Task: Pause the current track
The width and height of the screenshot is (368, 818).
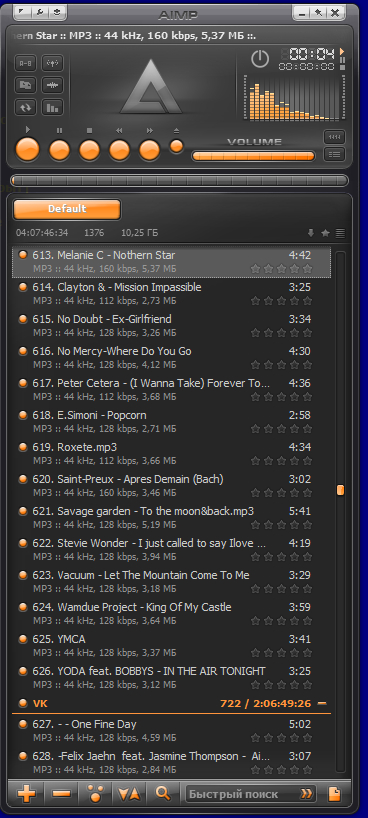Action: click(60, 150)
